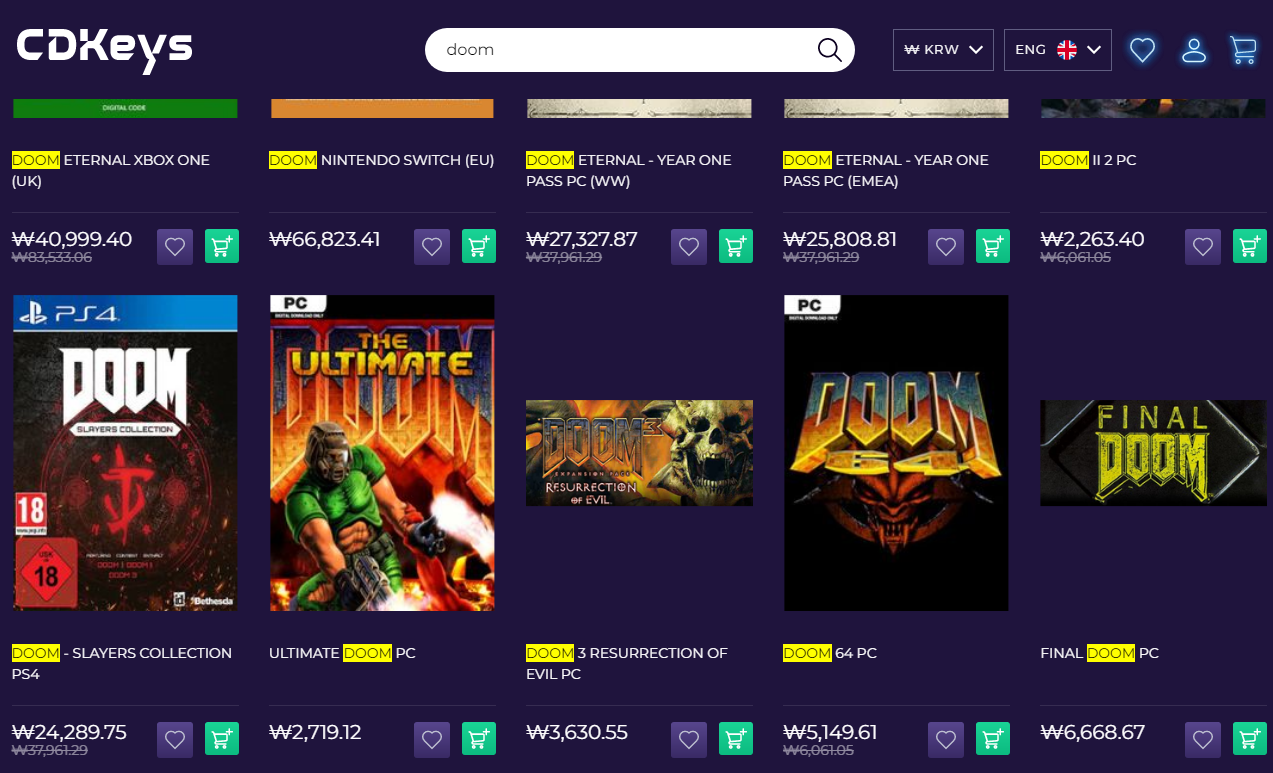Screen dimensions: 1273x773
Task: Open the KRW currency dropdown
Action: (x=943, y=50)
